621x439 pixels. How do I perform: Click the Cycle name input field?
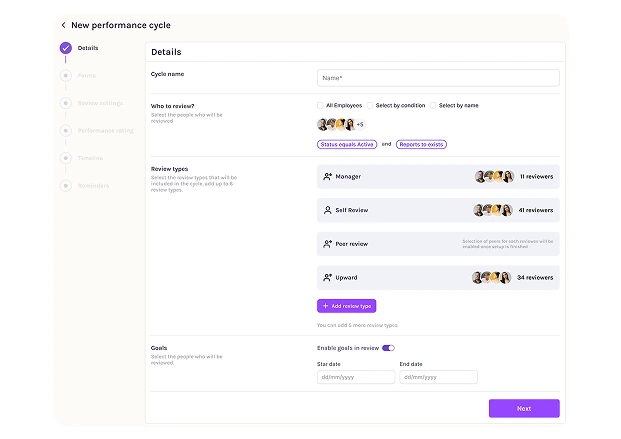[x=438, y=77]
